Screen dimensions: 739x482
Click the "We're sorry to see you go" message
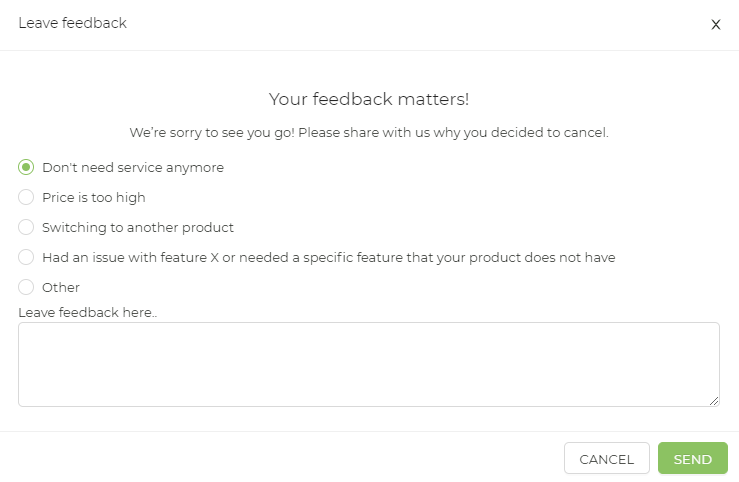(369, 132)
